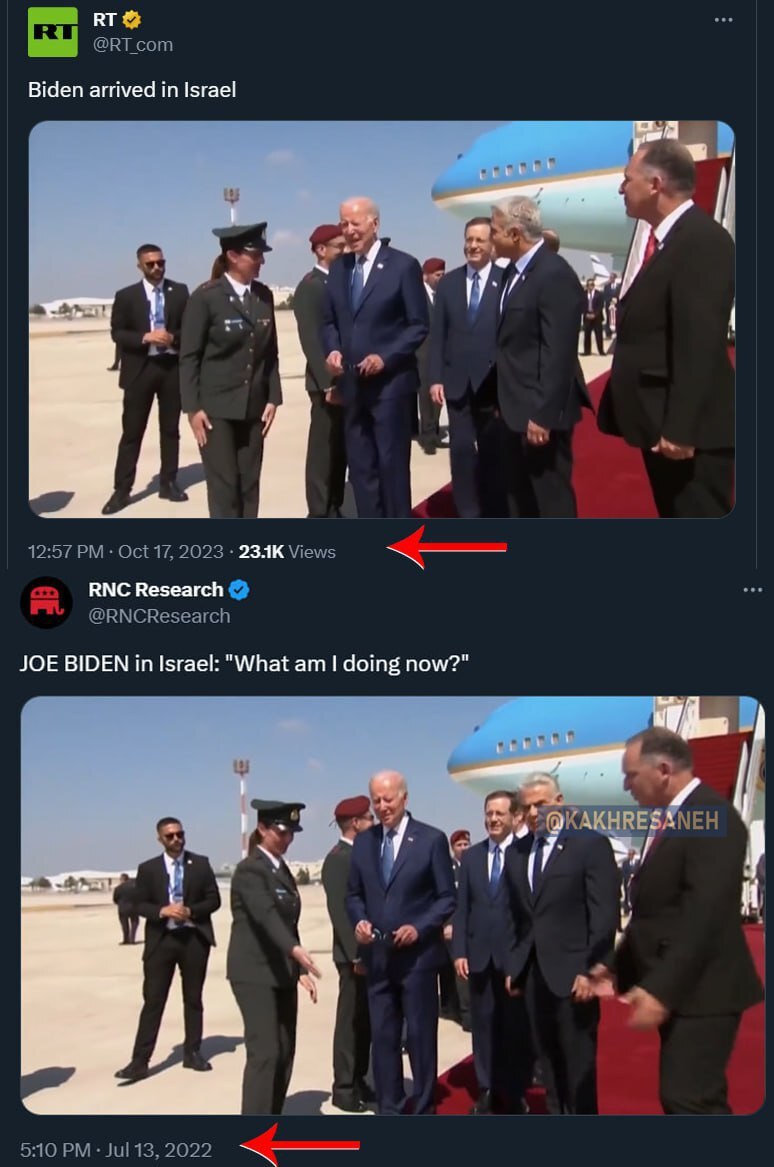Click the @KAKHRESANEH watermark on the video
The width and height of the screenshot is (774, 1167).
point(634,821)
